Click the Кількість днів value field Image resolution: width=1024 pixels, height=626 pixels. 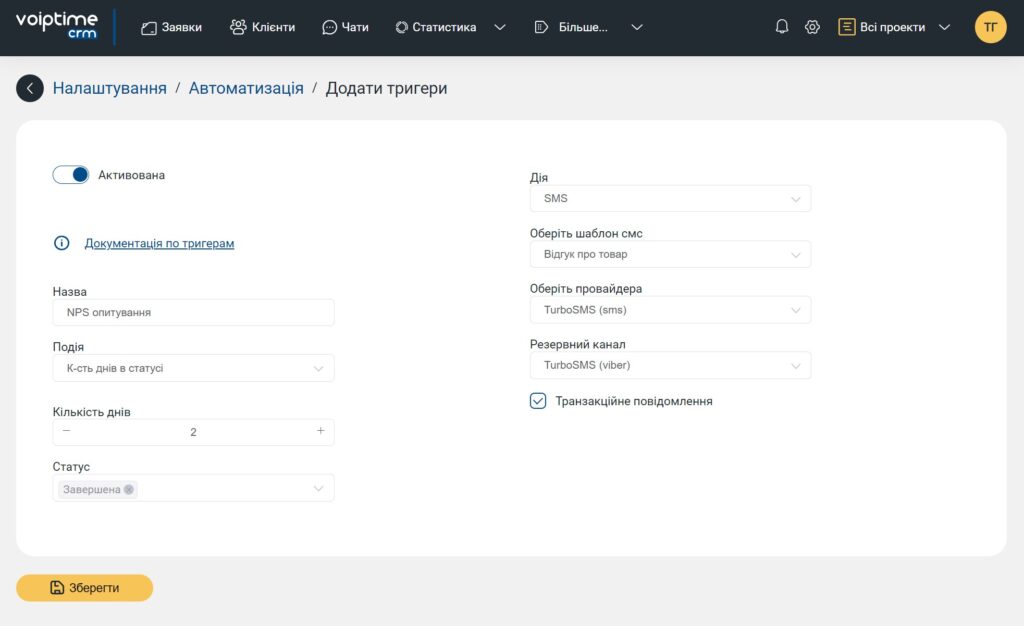tap(193, 432)
